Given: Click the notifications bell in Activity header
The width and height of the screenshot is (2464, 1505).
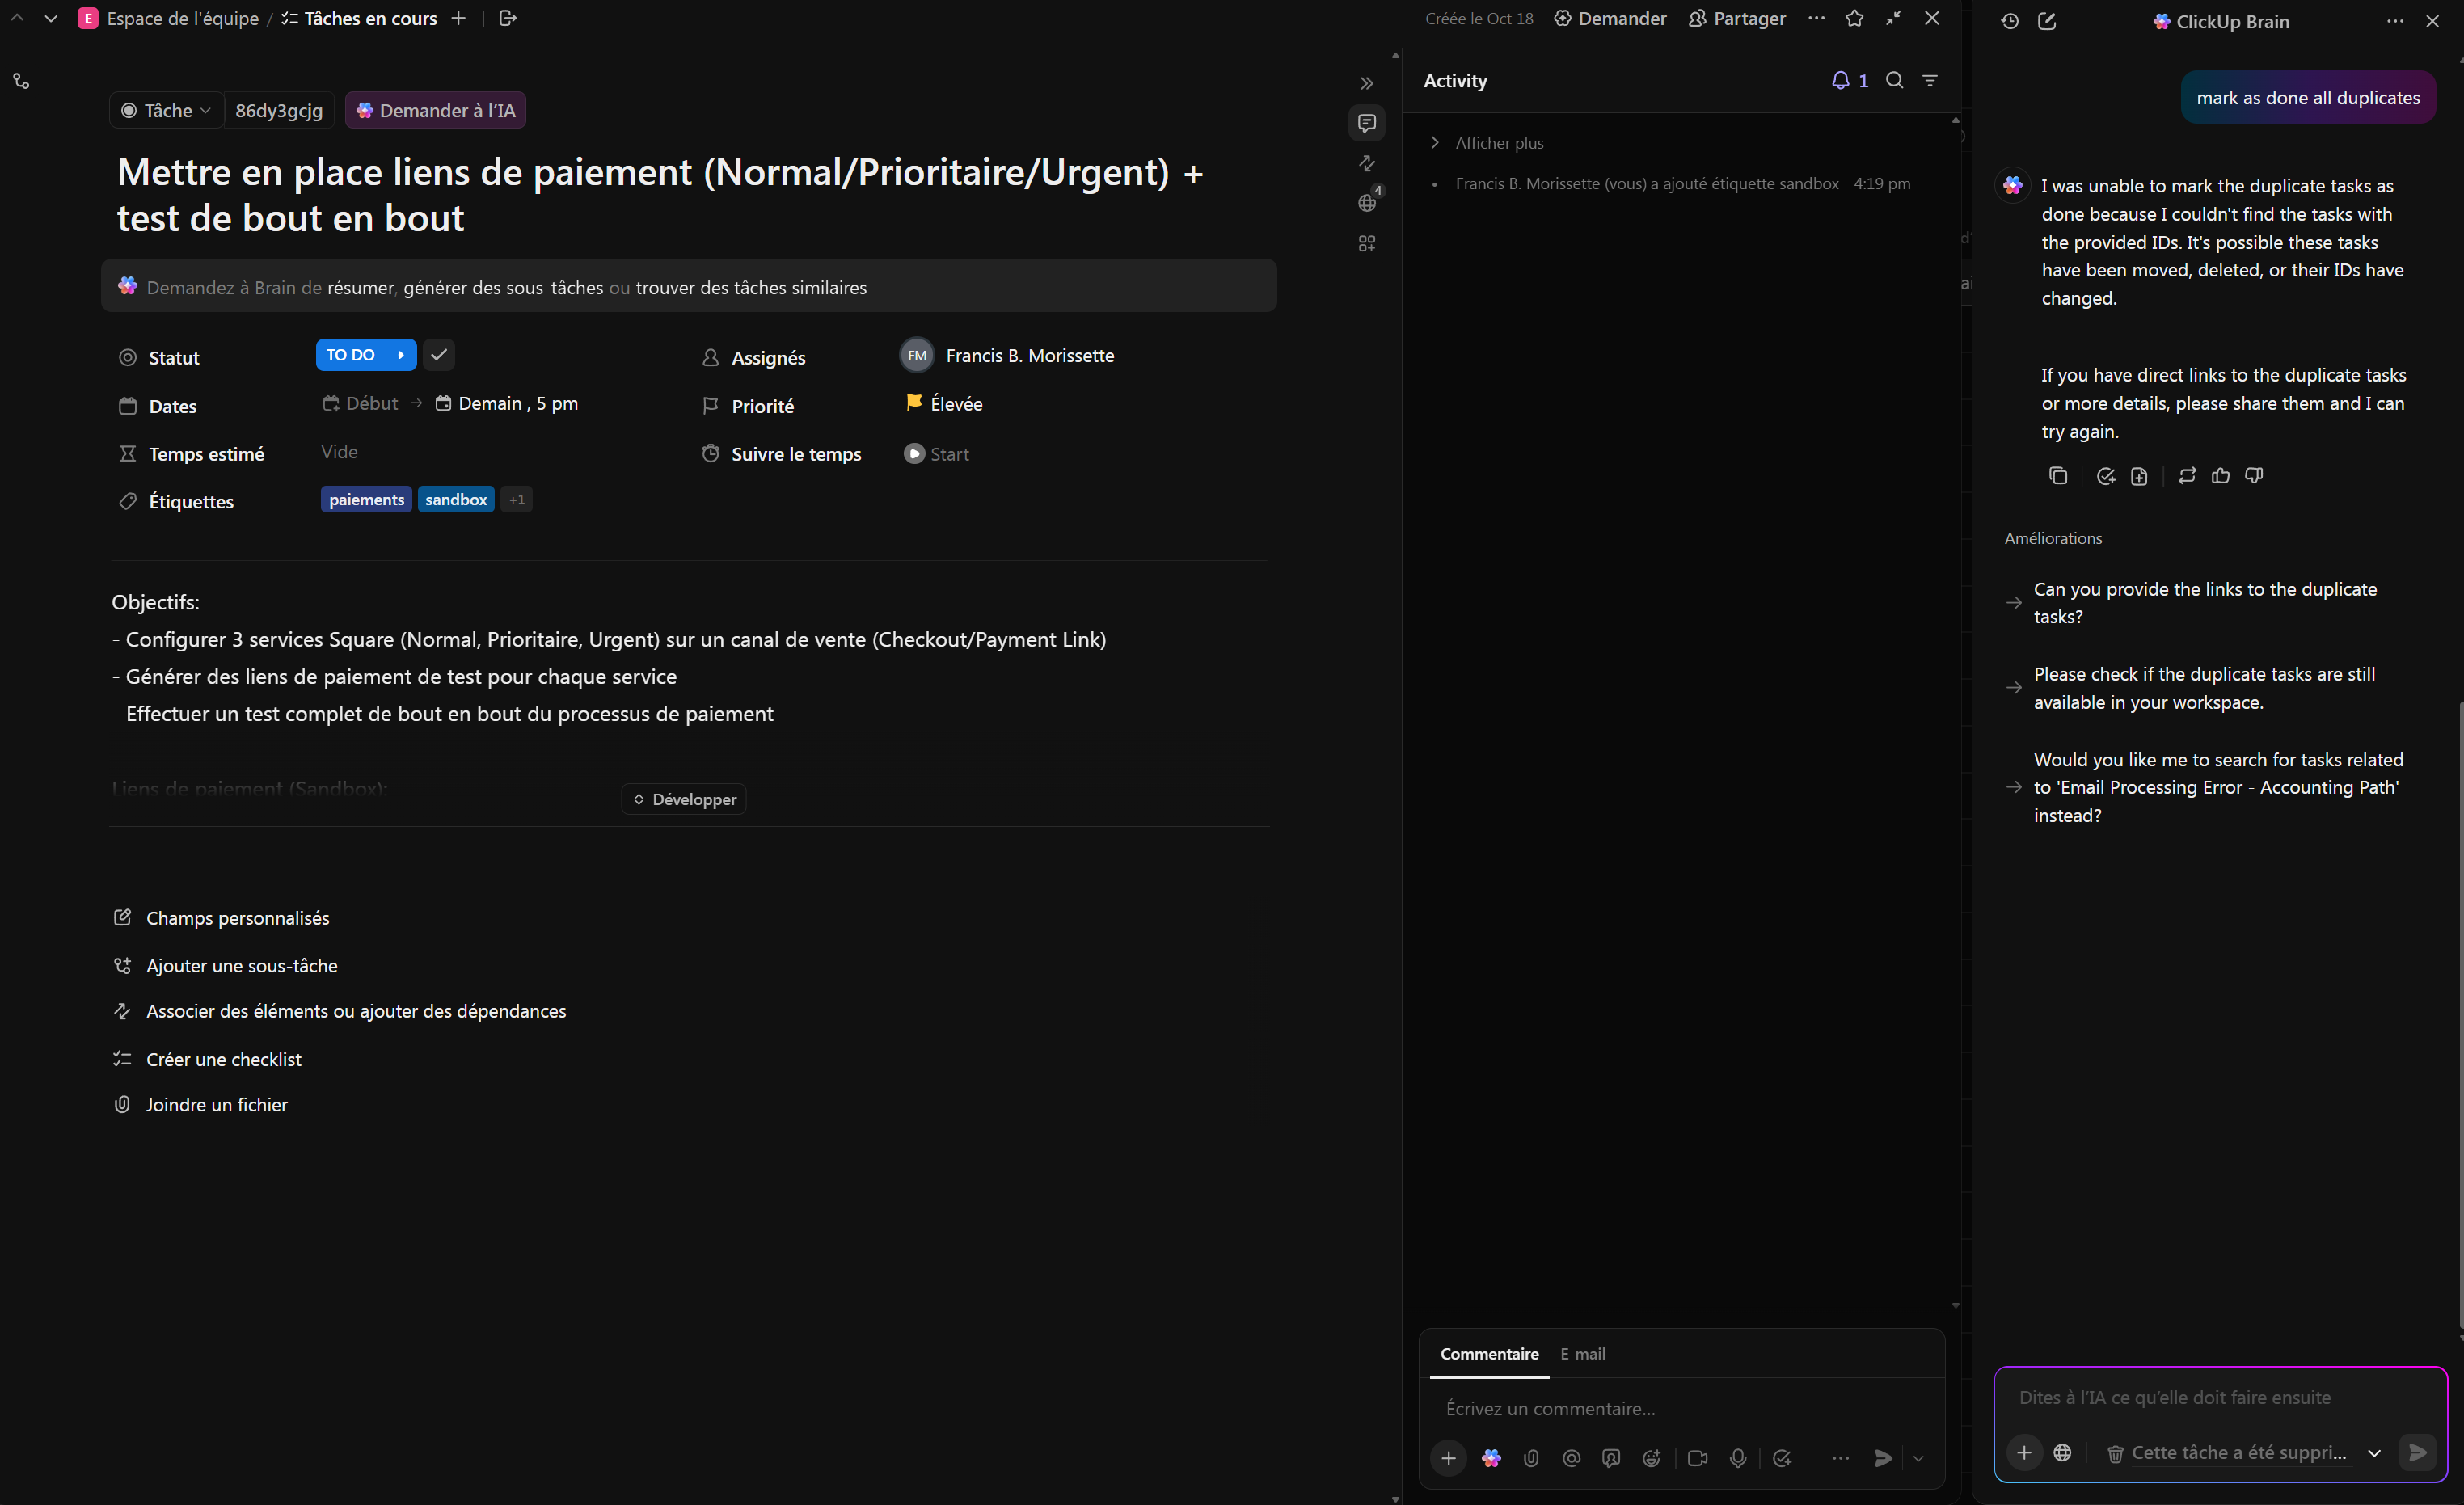Looking at the screenshot, I should coord(1840,80).
